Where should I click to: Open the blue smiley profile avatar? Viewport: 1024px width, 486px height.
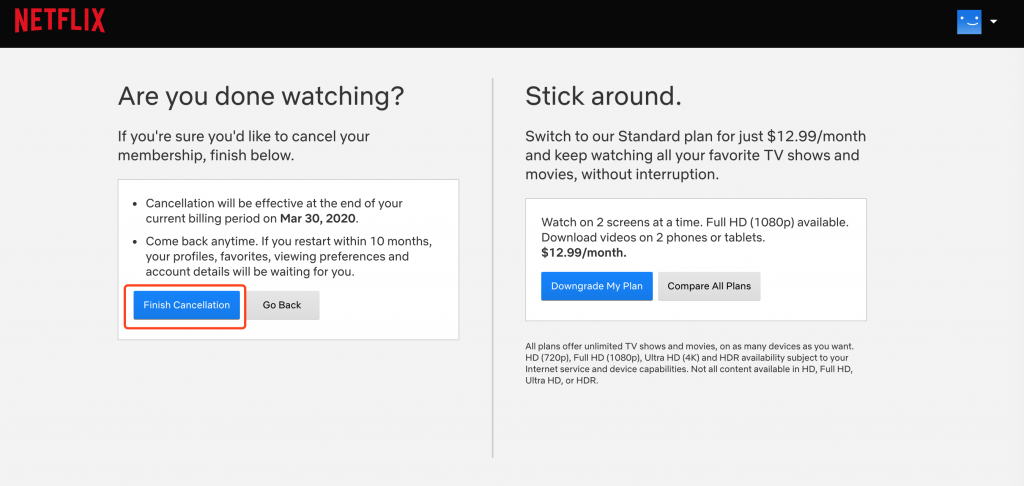click(x=969, y=22)
